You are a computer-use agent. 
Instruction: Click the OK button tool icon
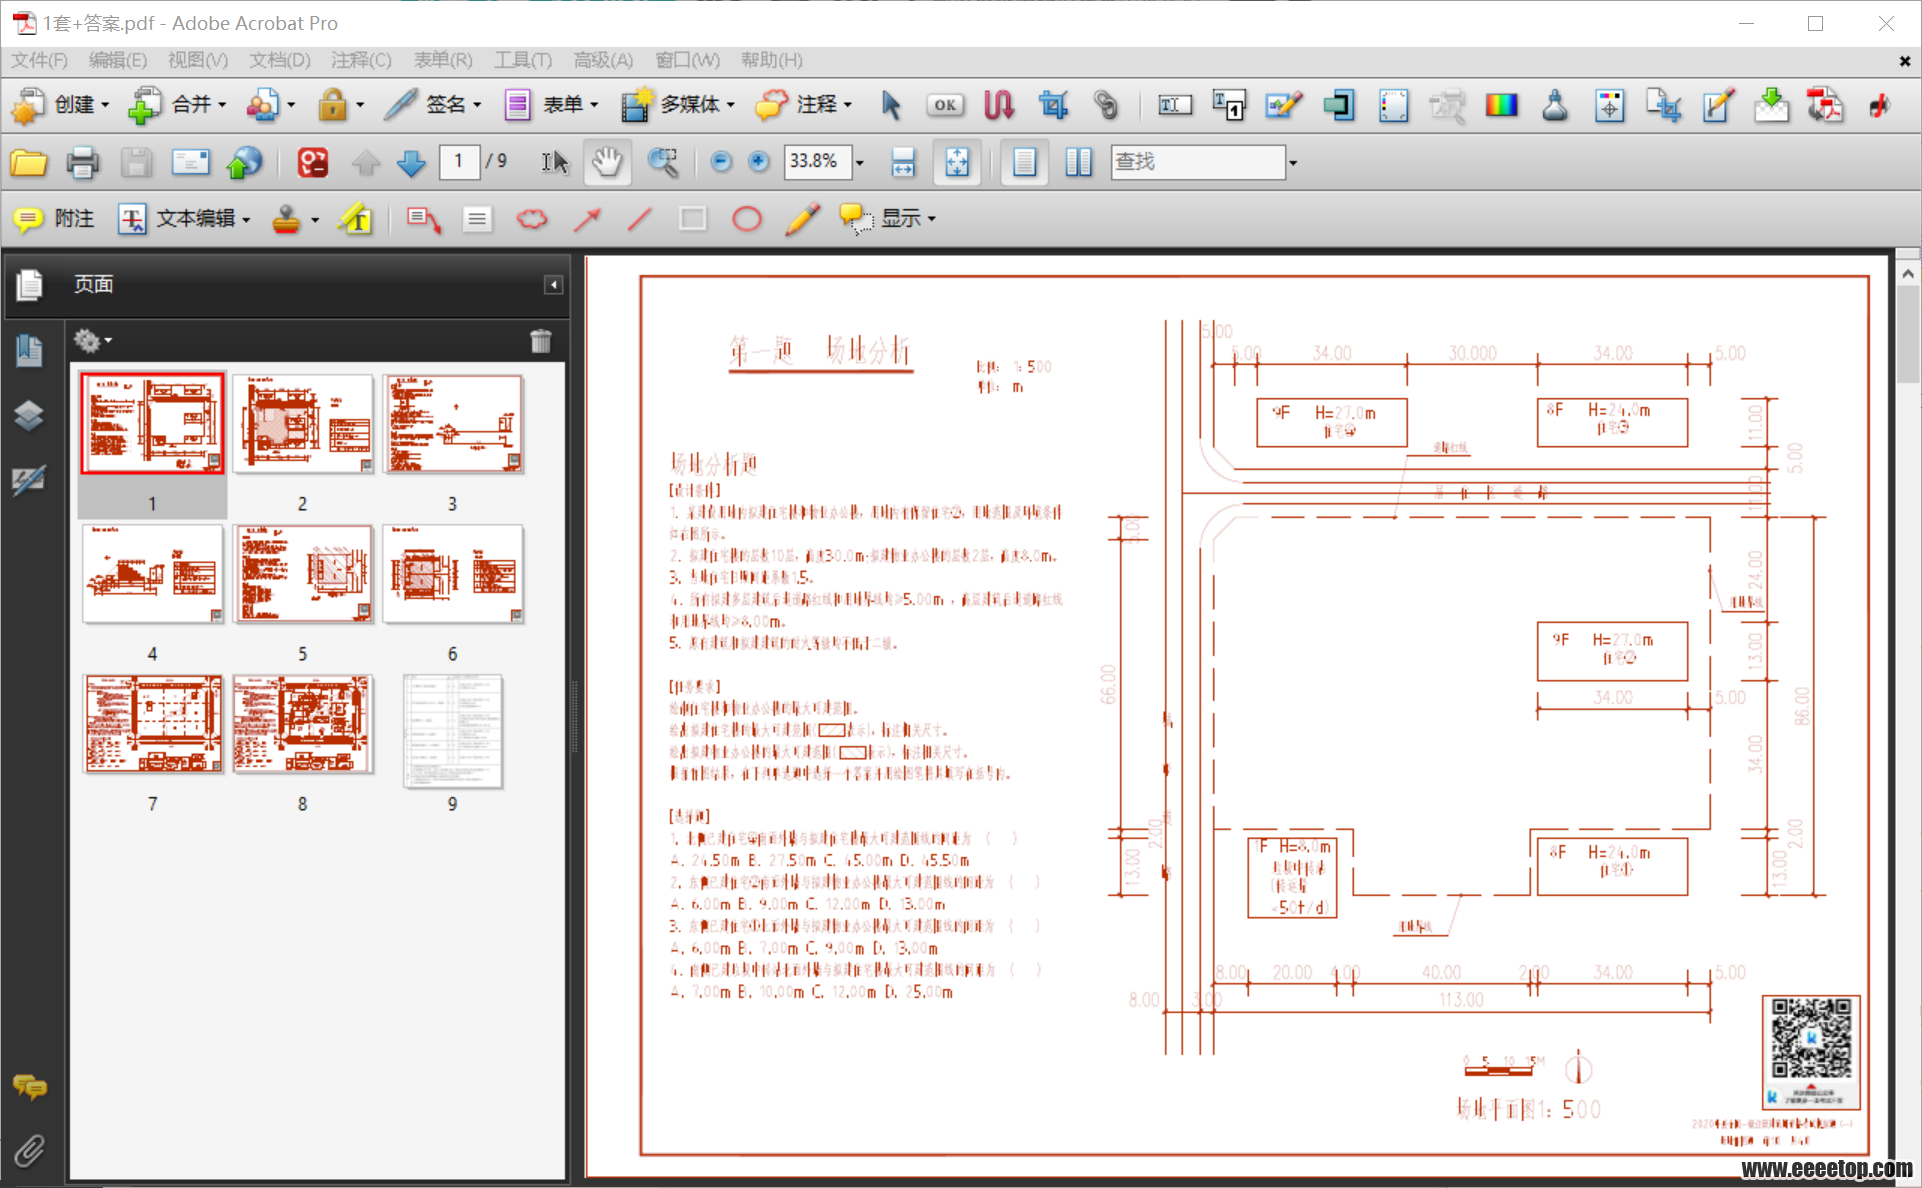click(945, 105)
